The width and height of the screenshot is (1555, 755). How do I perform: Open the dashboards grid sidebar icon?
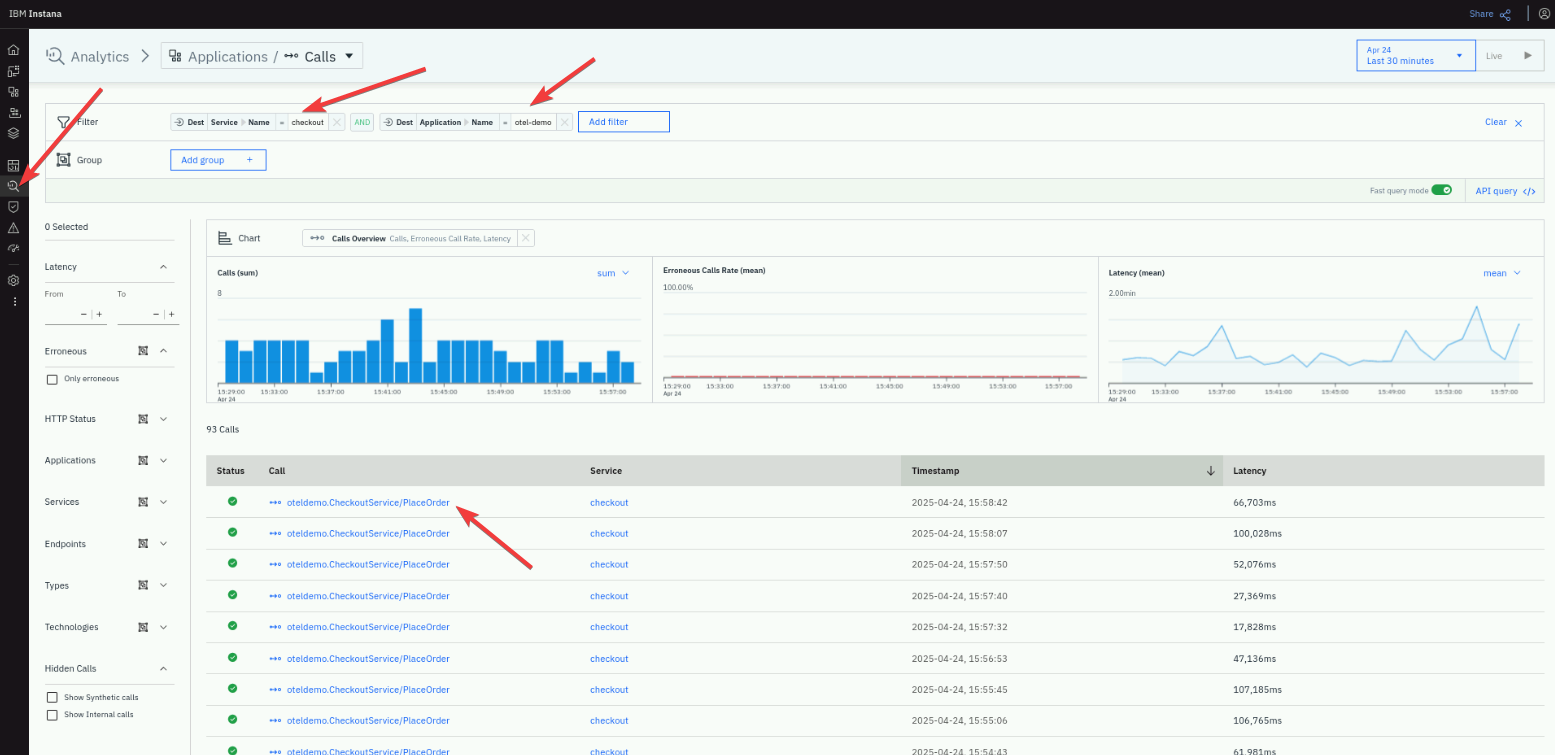click(14, 165)
